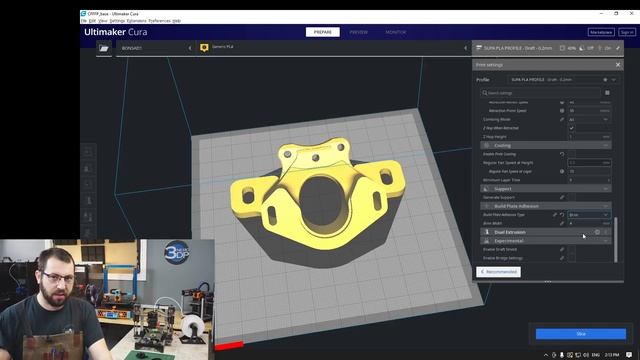Click the pencil edit icon in summary bar
Image resolution: width=640 pixels, height=360 pixels.
point(618,48)
